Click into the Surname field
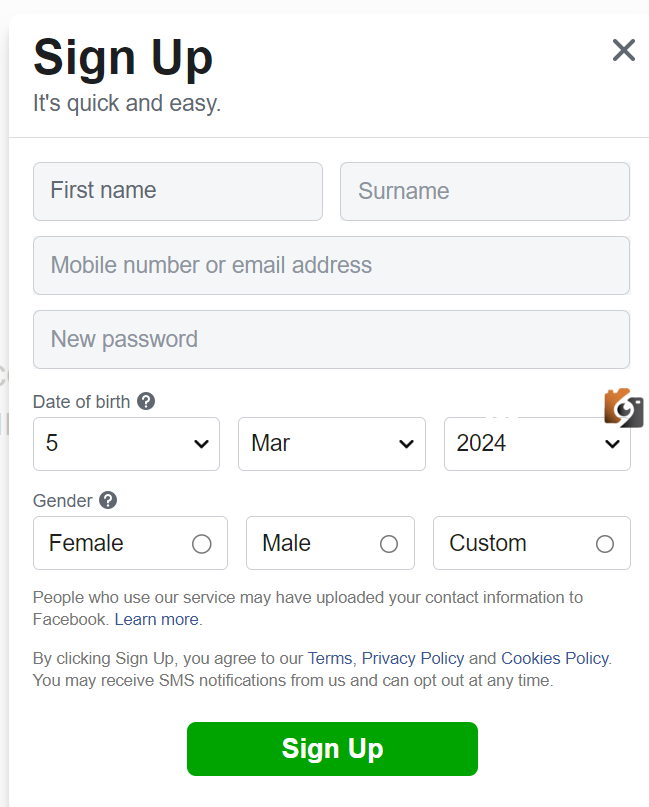This screenshot has height=807, width=649. click(485, 191)
